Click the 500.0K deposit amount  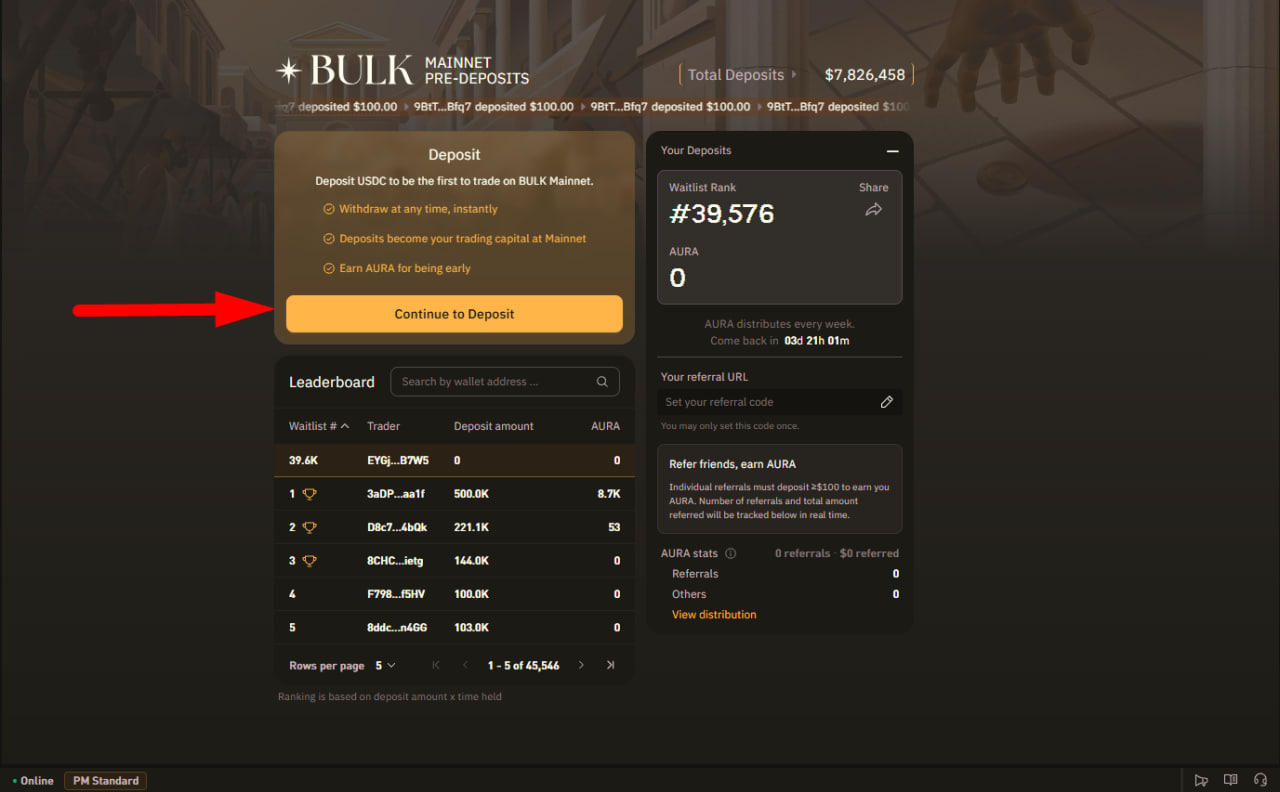pos(471,494)
